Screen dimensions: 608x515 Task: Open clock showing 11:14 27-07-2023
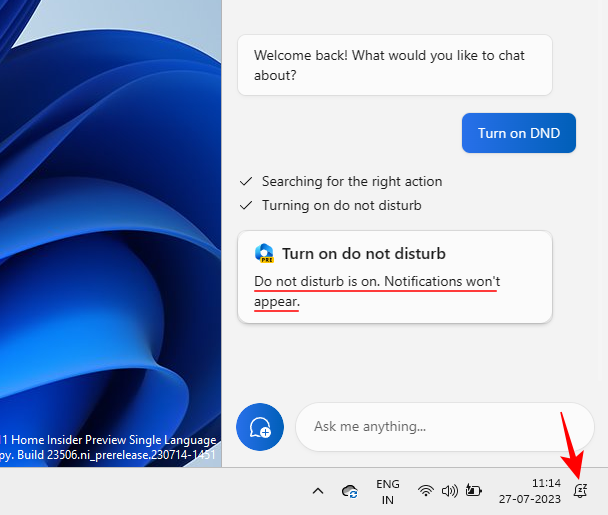click(x=530, y=491)
